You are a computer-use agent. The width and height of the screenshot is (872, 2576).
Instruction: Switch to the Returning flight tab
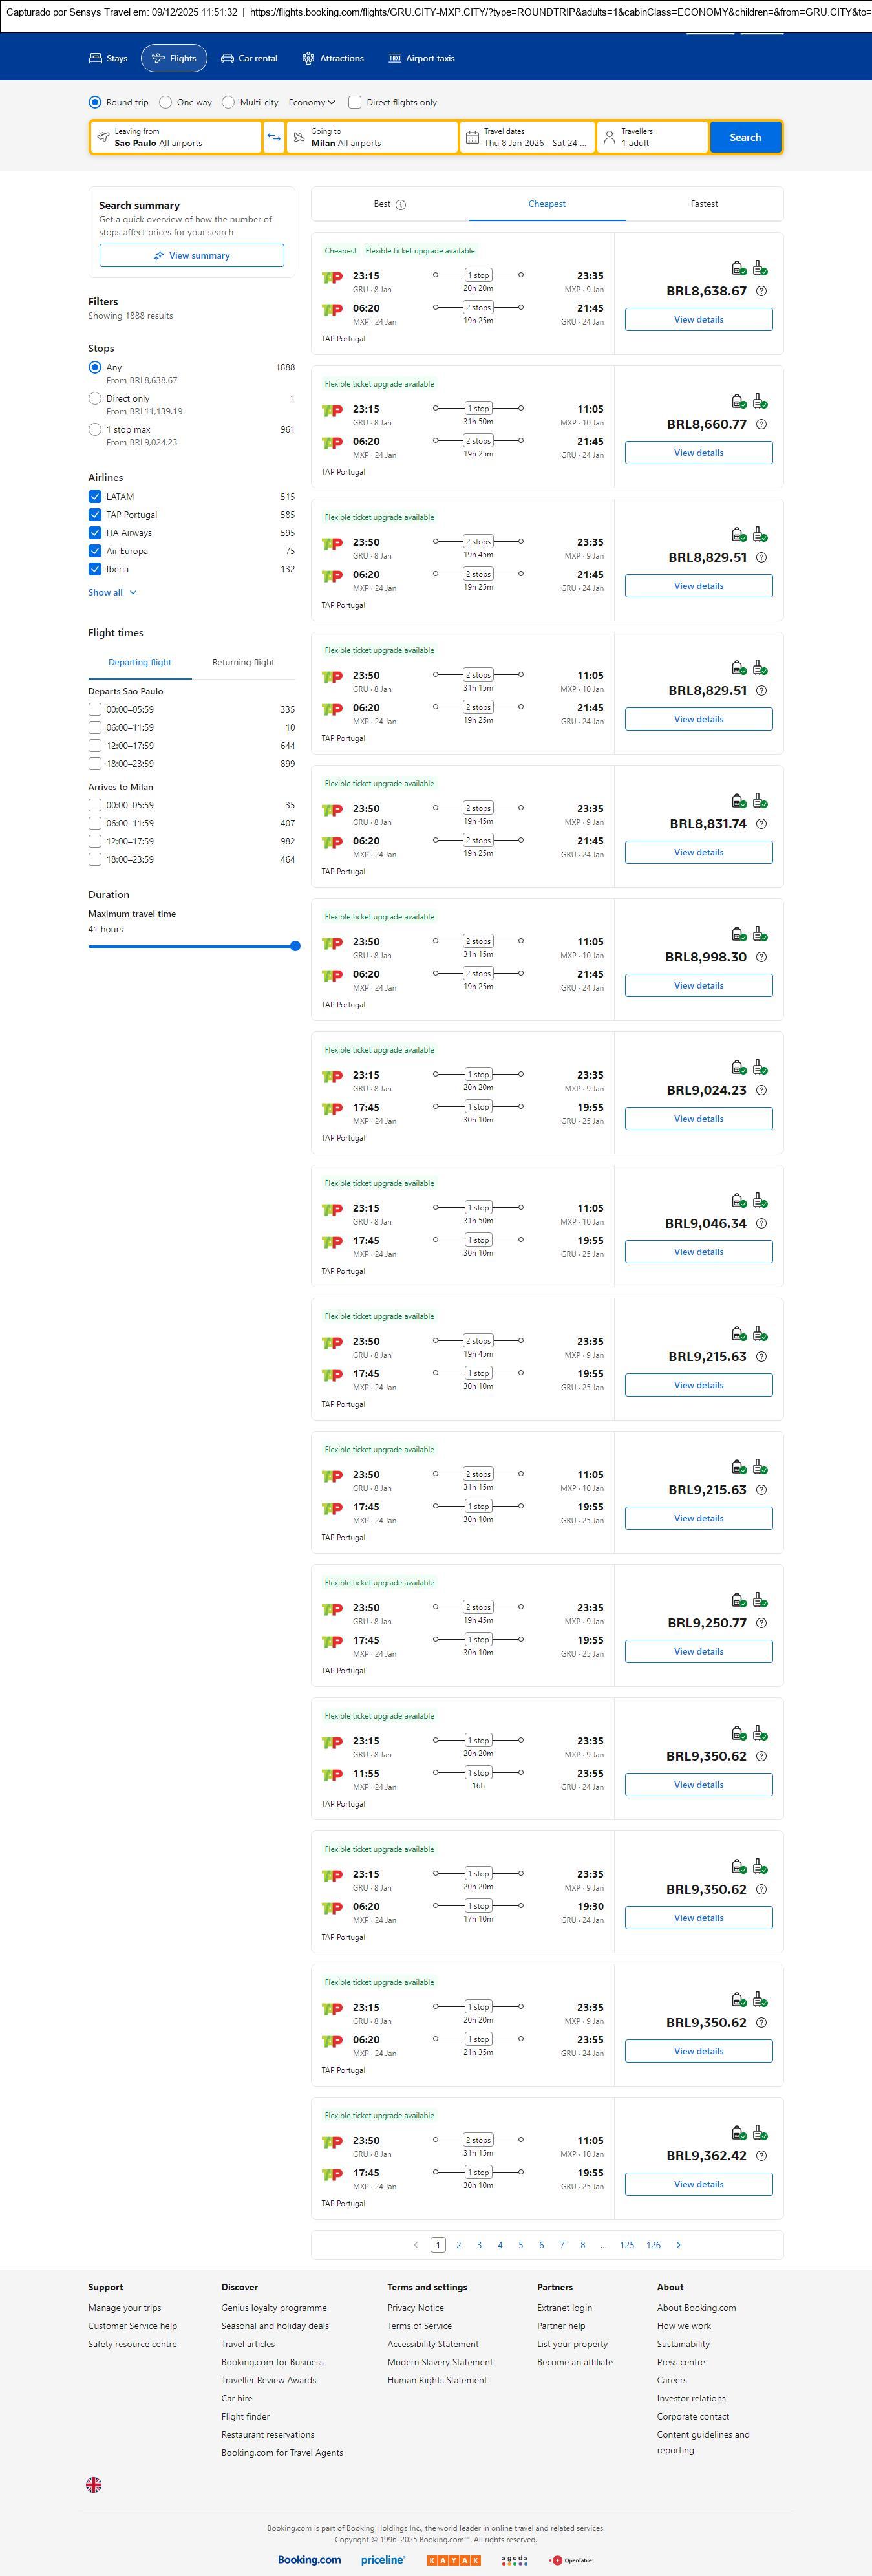coord(243,662)
